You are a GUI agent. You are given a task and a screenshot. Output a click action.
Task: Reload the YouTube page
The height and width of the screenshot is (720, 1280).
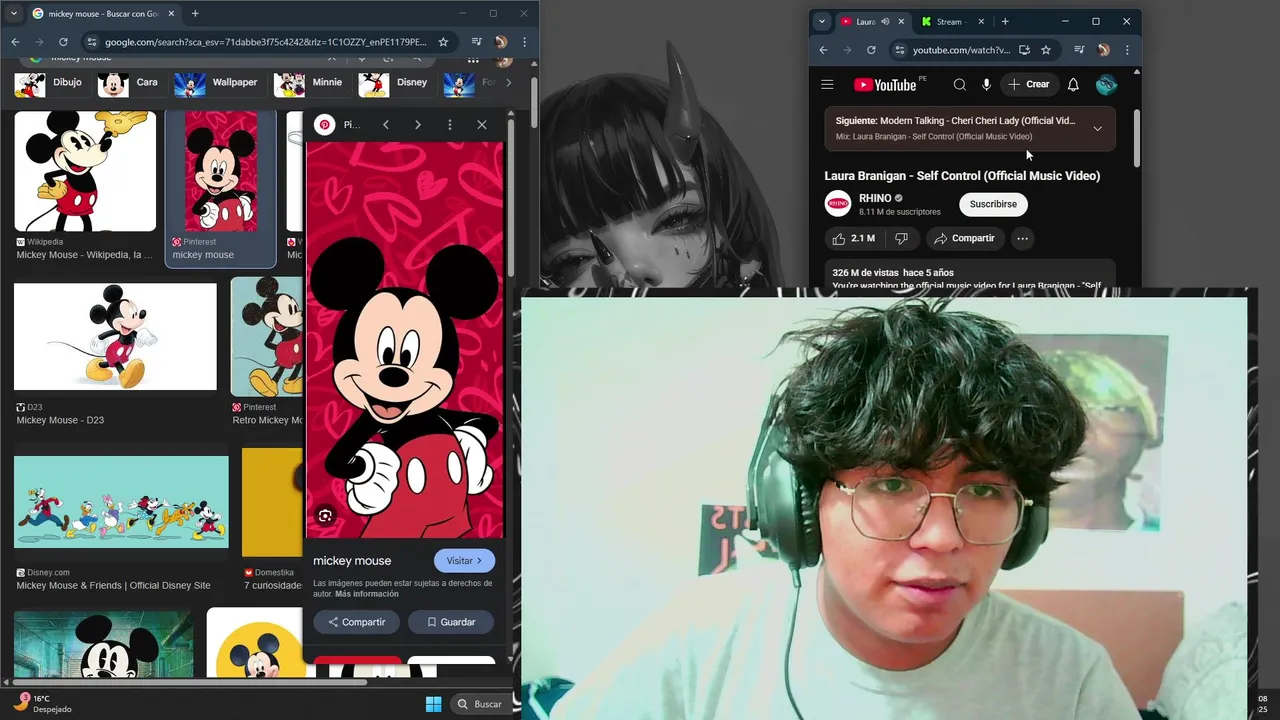click(x=871, y=50)
